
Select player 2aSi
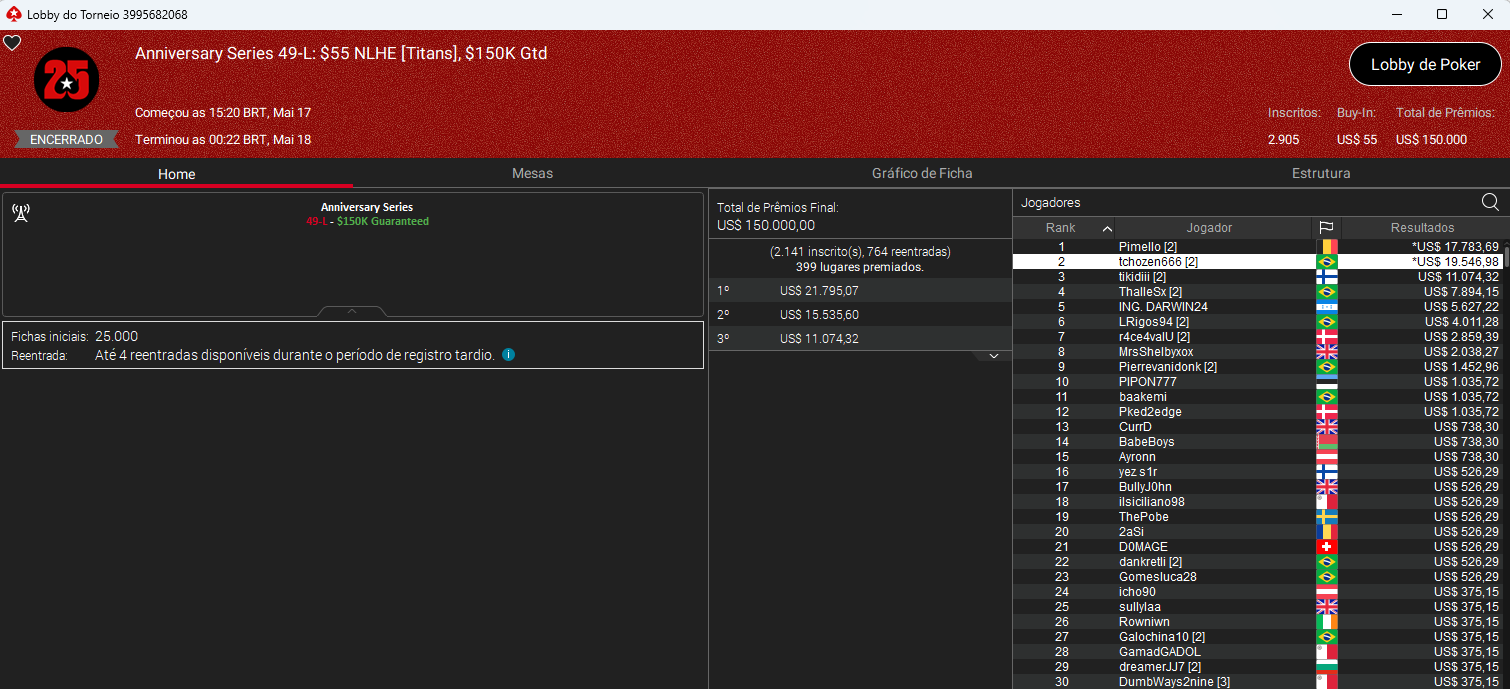pos(1258,532)
